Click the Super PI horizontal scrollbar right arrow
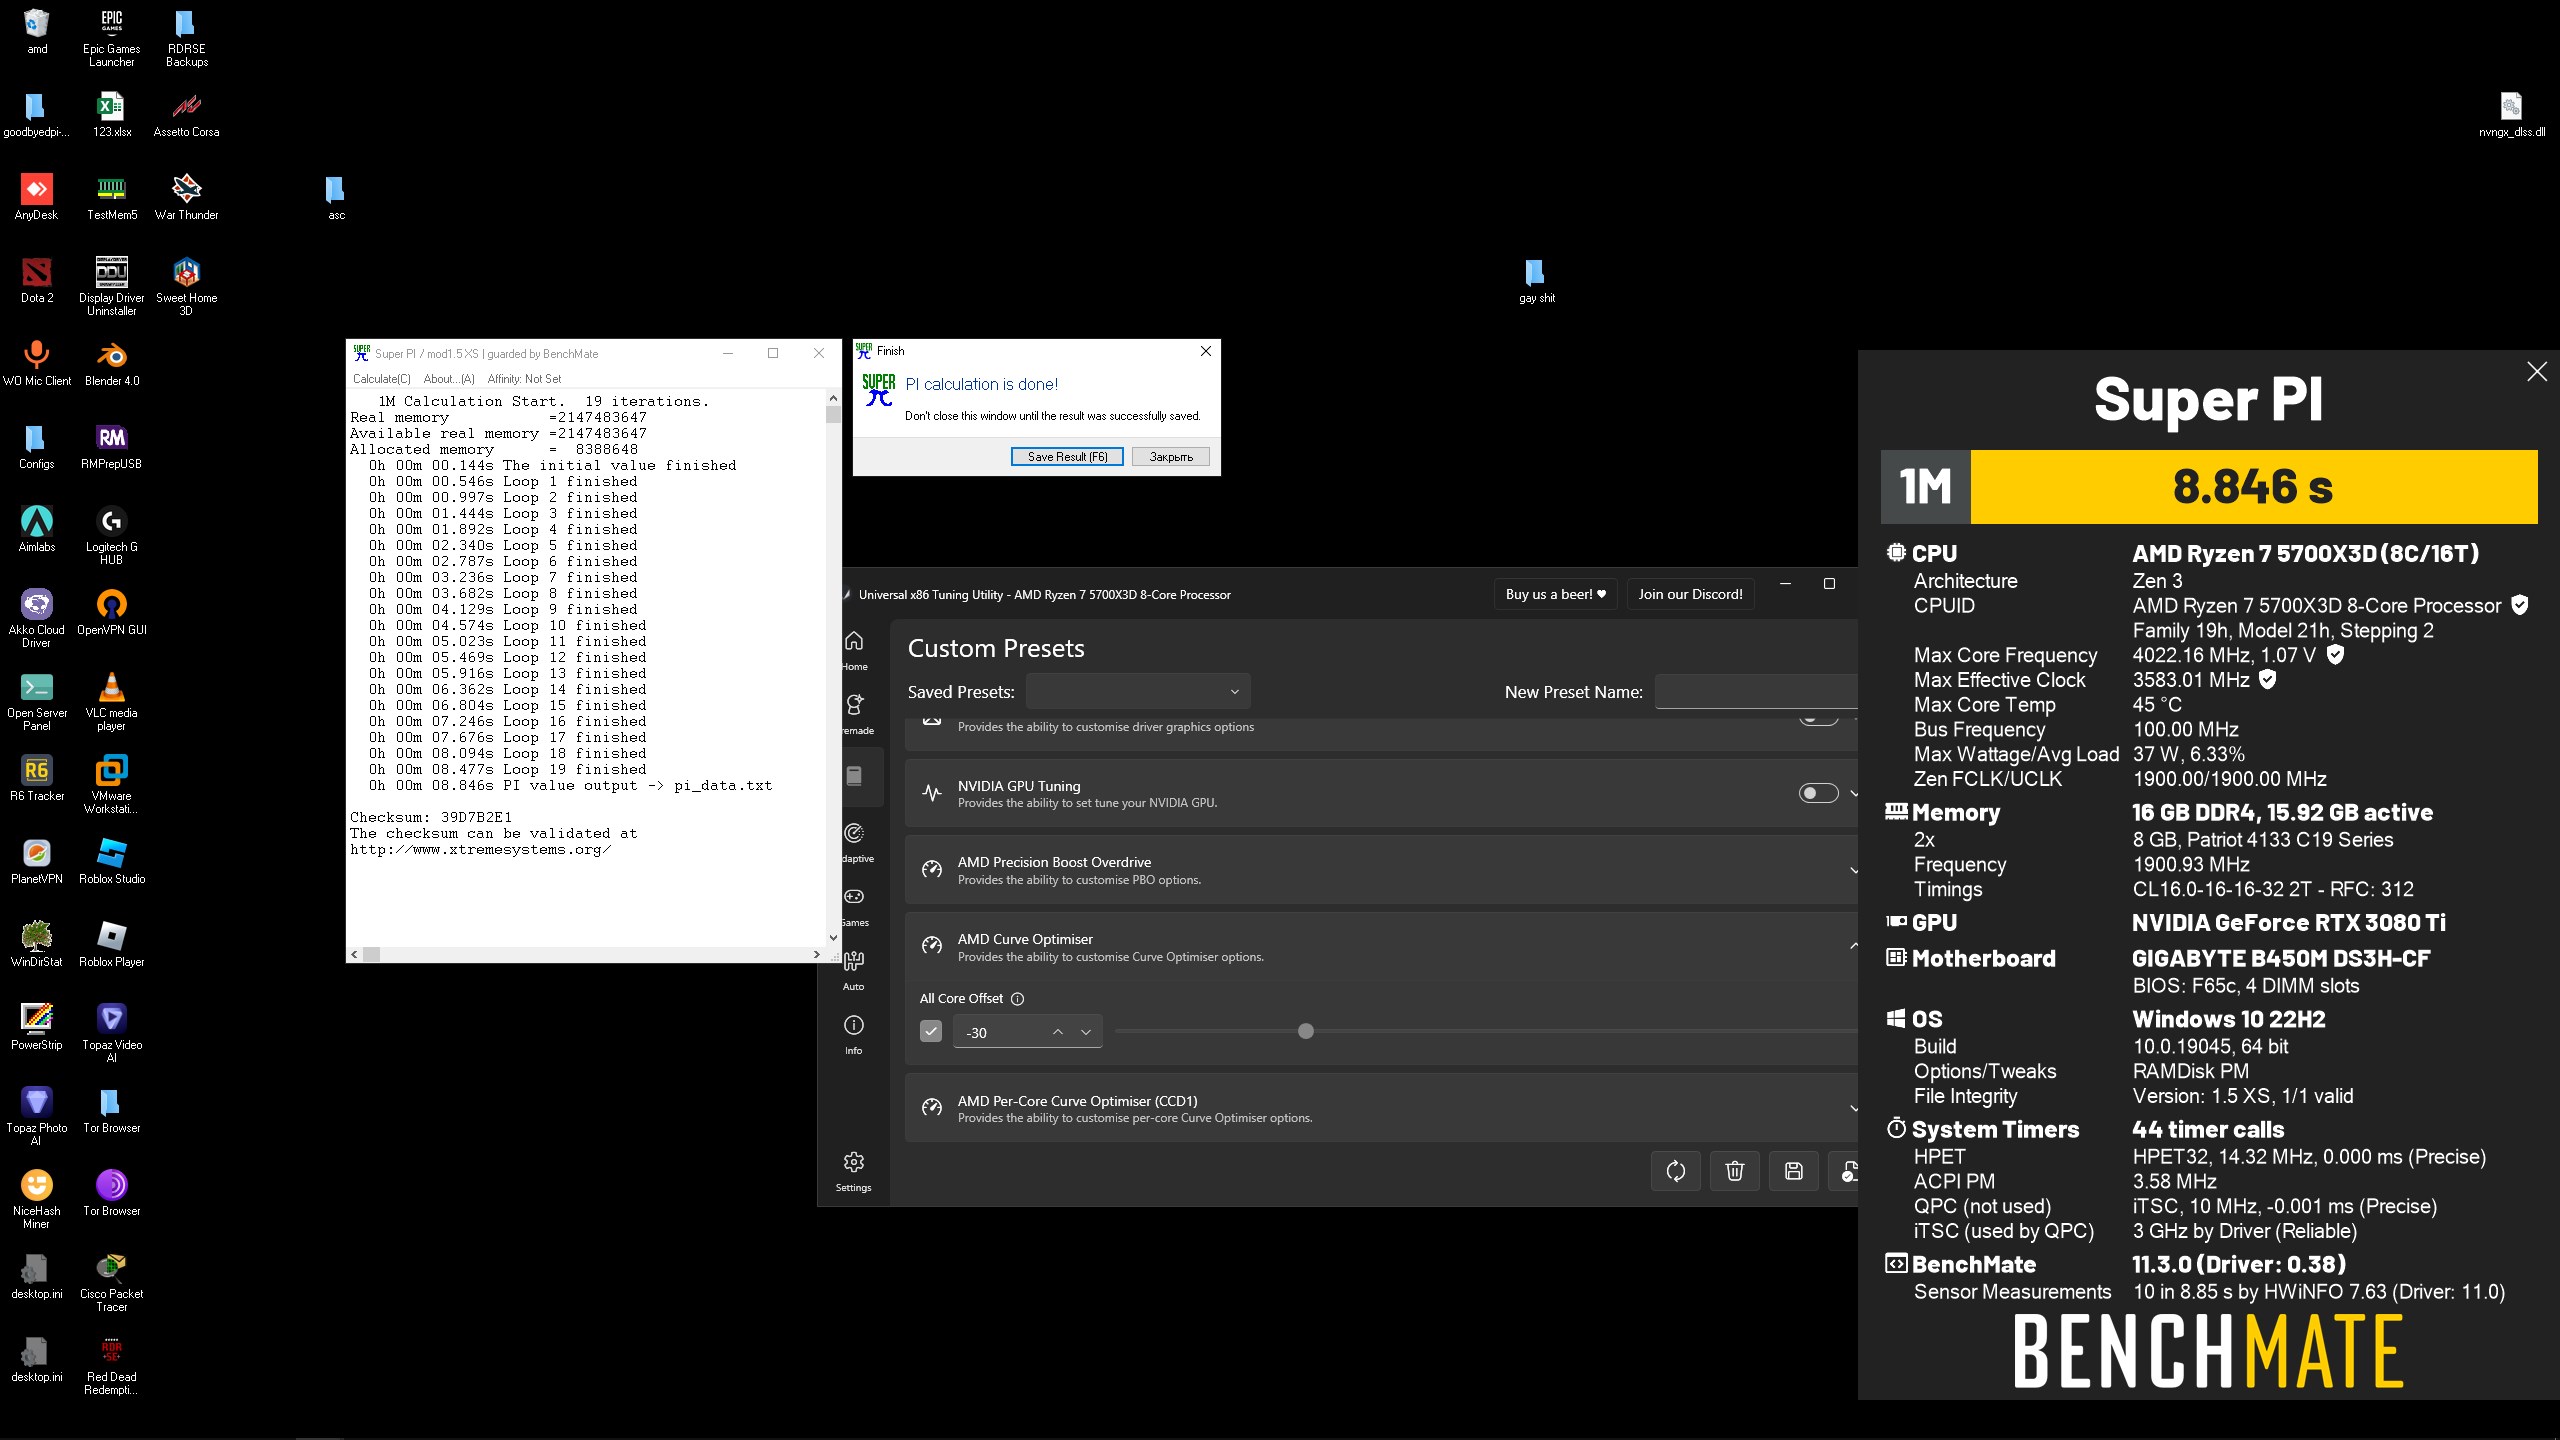The image size is (2560, 1440). (x=817, y=954)
